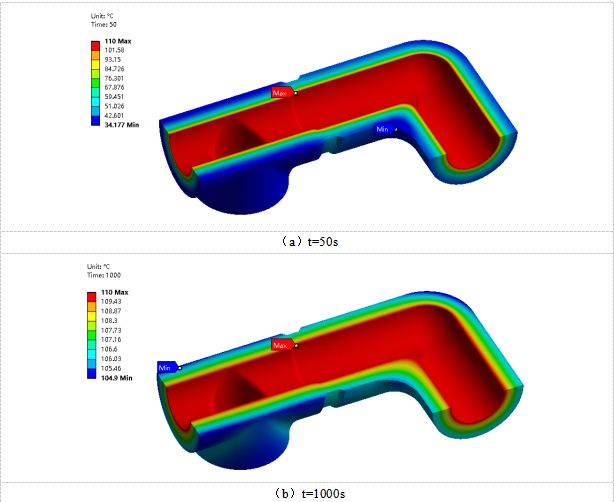The height and width of the screenshot is (502, 614).
Task: Select the '34.177 Min' legend value
Action: tap(122, 125)
